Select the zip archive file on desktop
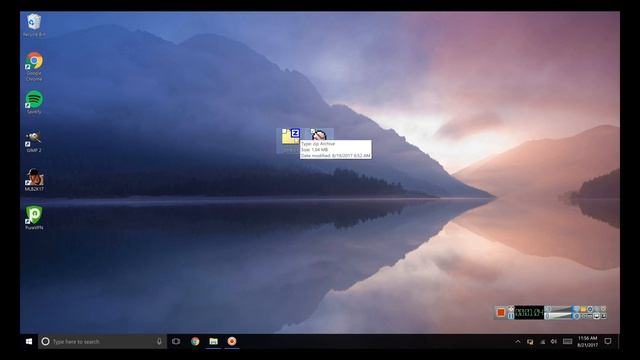 (290, 140)
